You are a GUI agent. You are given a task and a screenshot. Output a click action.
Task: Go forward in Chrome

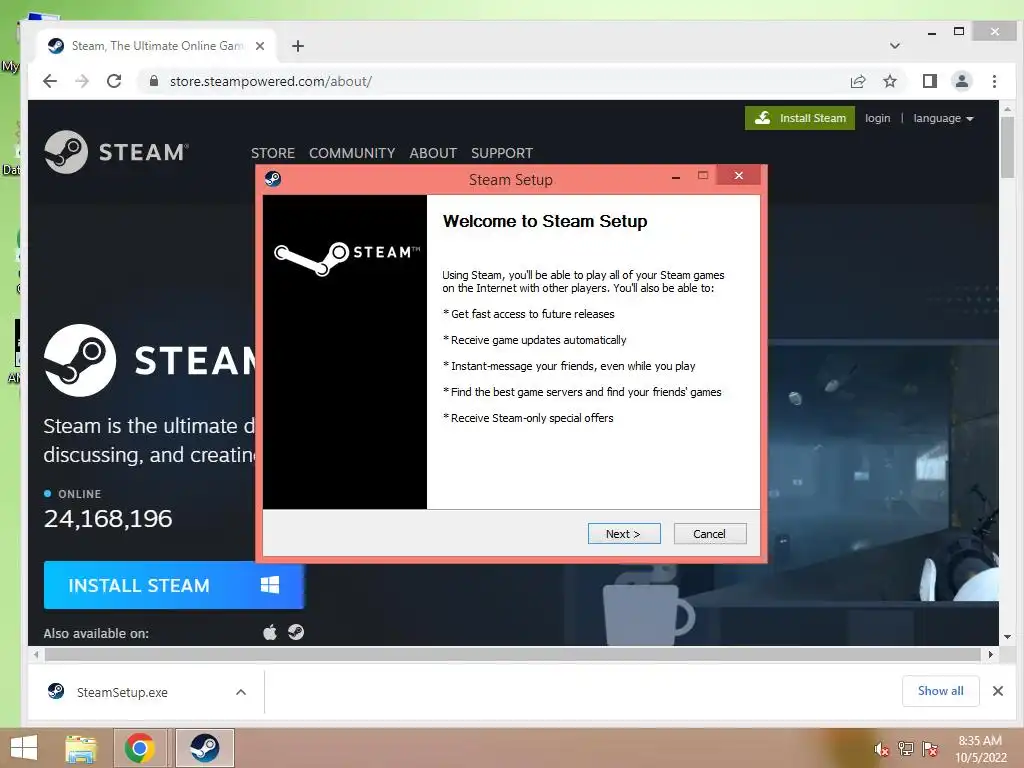[82, 81]
